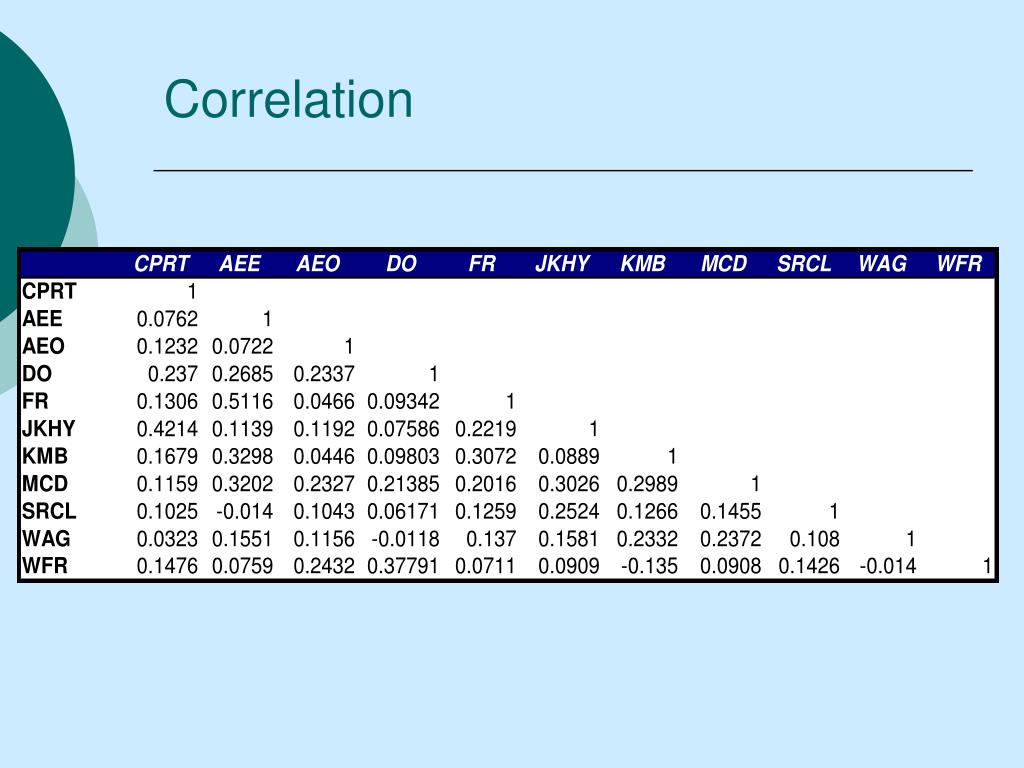Select the cell showing 0.3202

[x=242, y=483]
